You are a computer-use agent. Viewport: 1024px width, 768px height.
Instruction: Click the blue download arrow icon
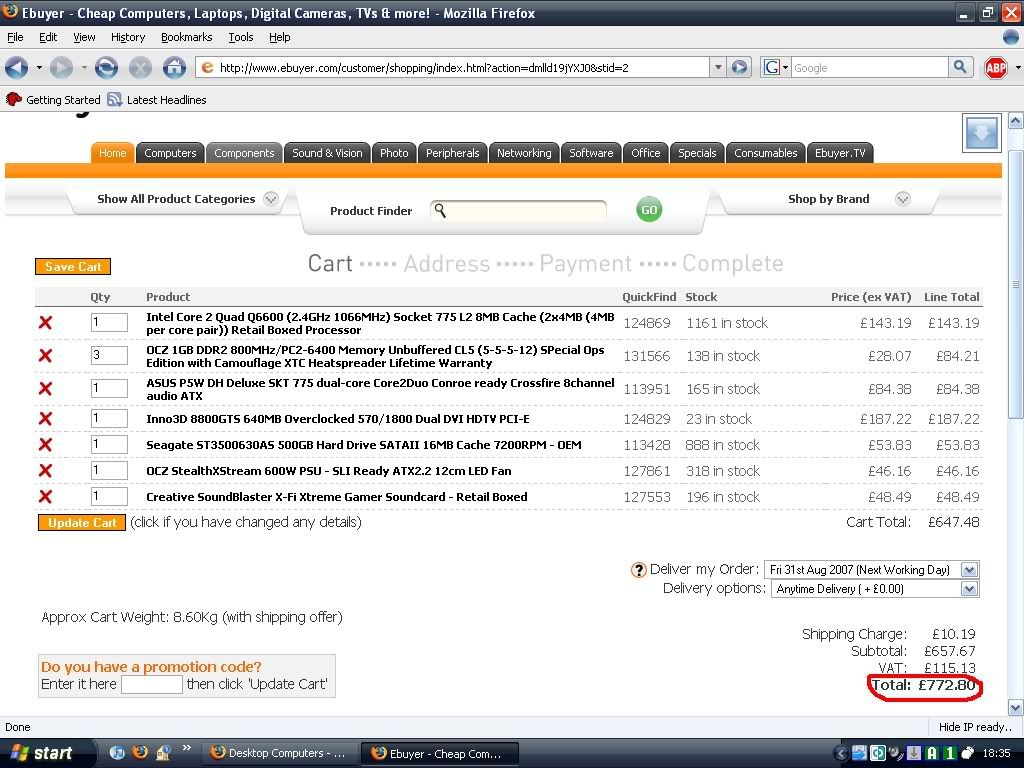tap(981, 132)
